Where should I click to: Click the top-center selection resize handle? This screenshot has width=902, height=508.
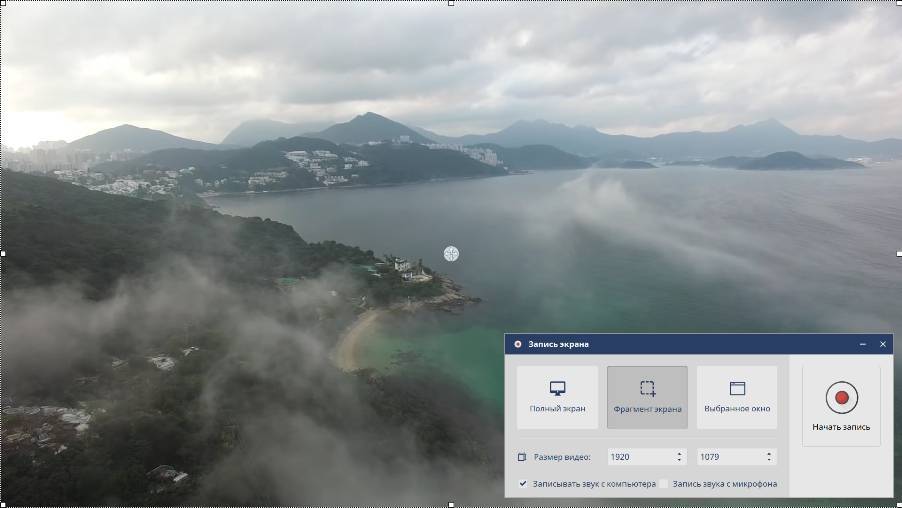(451, 3)
